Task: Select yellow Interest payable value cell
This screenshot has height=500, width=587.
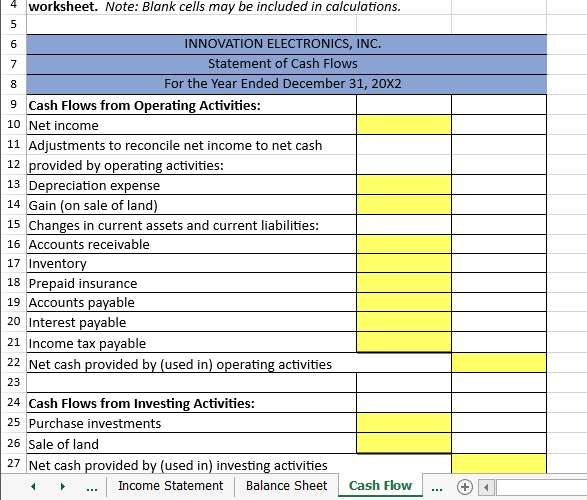Action: (x=404, y=321)
